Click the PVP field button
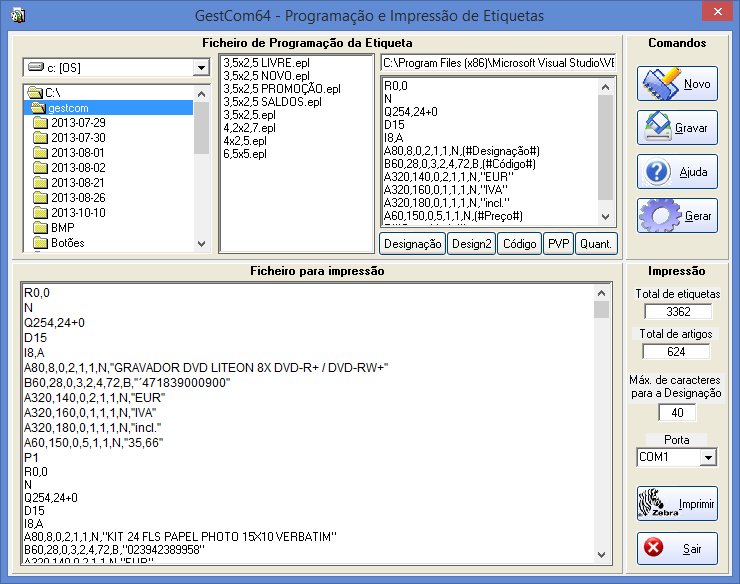 [x=558, y=244]
